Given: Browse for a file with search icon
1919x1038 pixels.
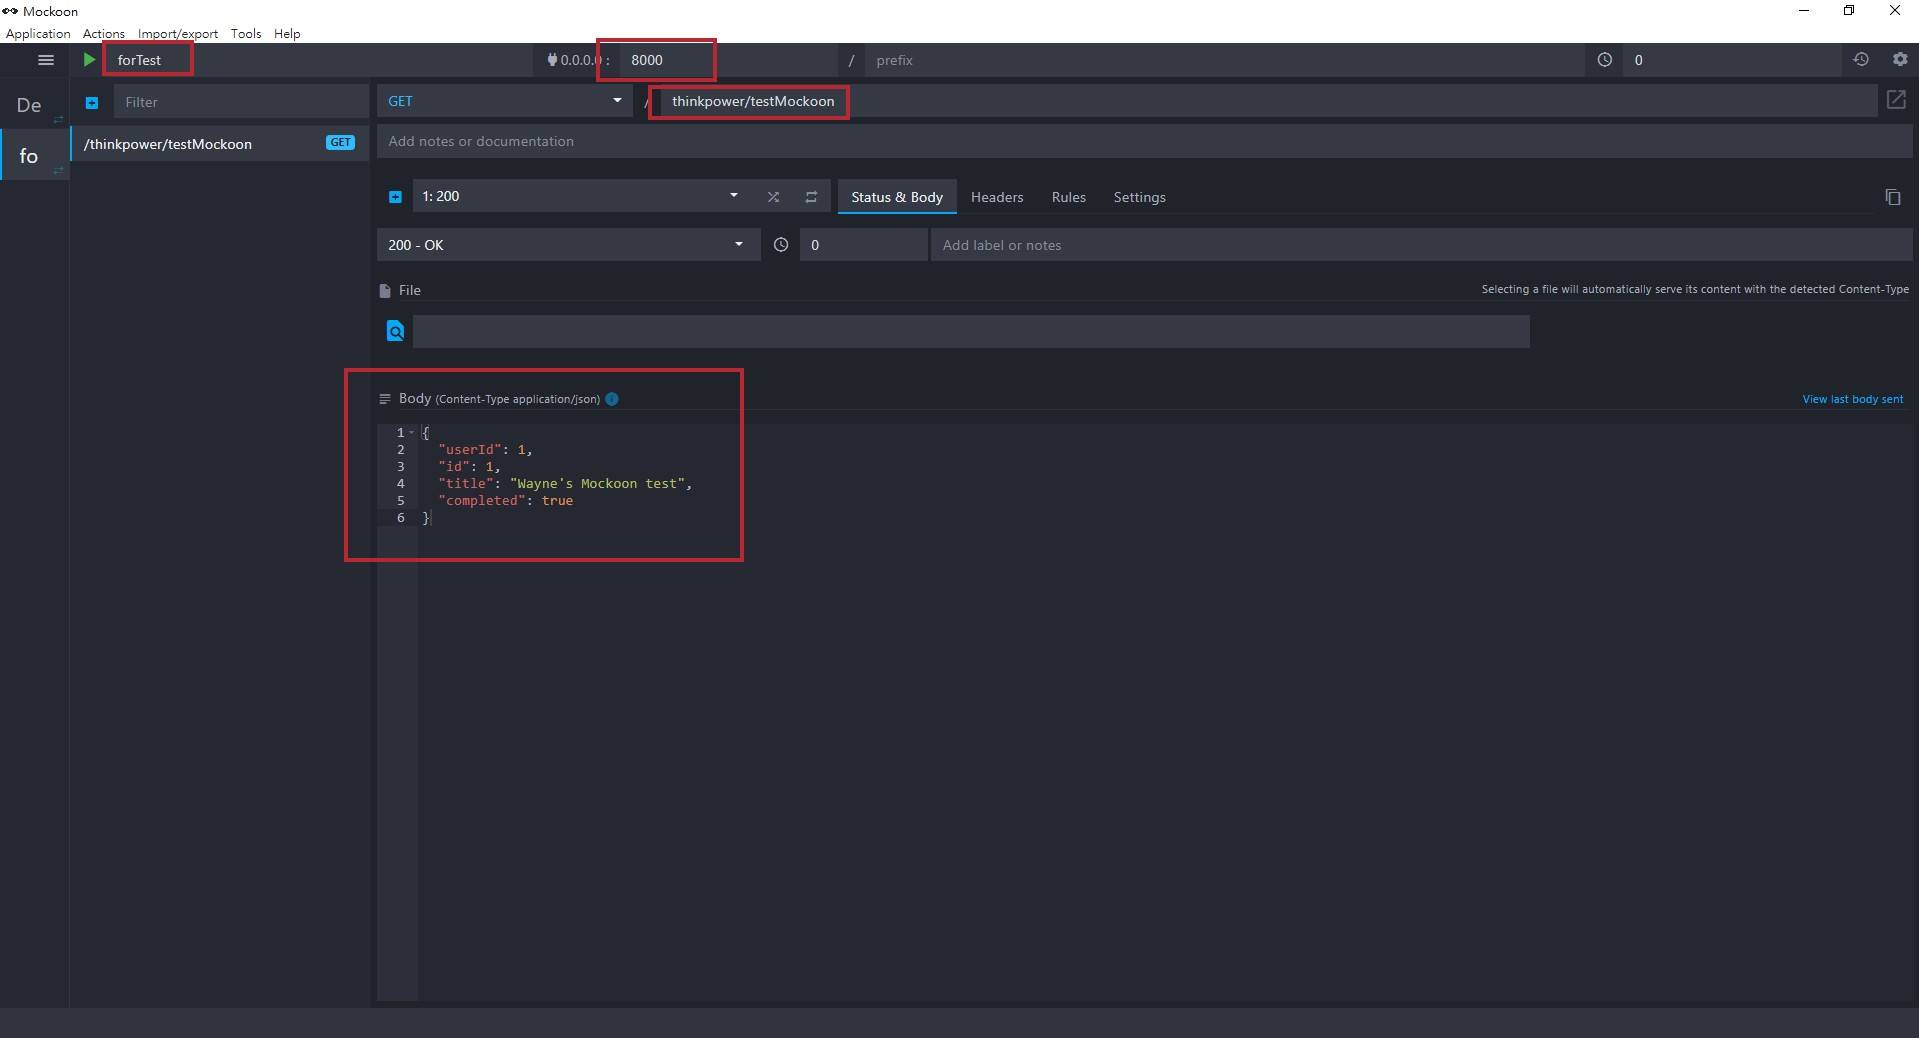Looking at the screenshot, I should click(x=395, y=331).
